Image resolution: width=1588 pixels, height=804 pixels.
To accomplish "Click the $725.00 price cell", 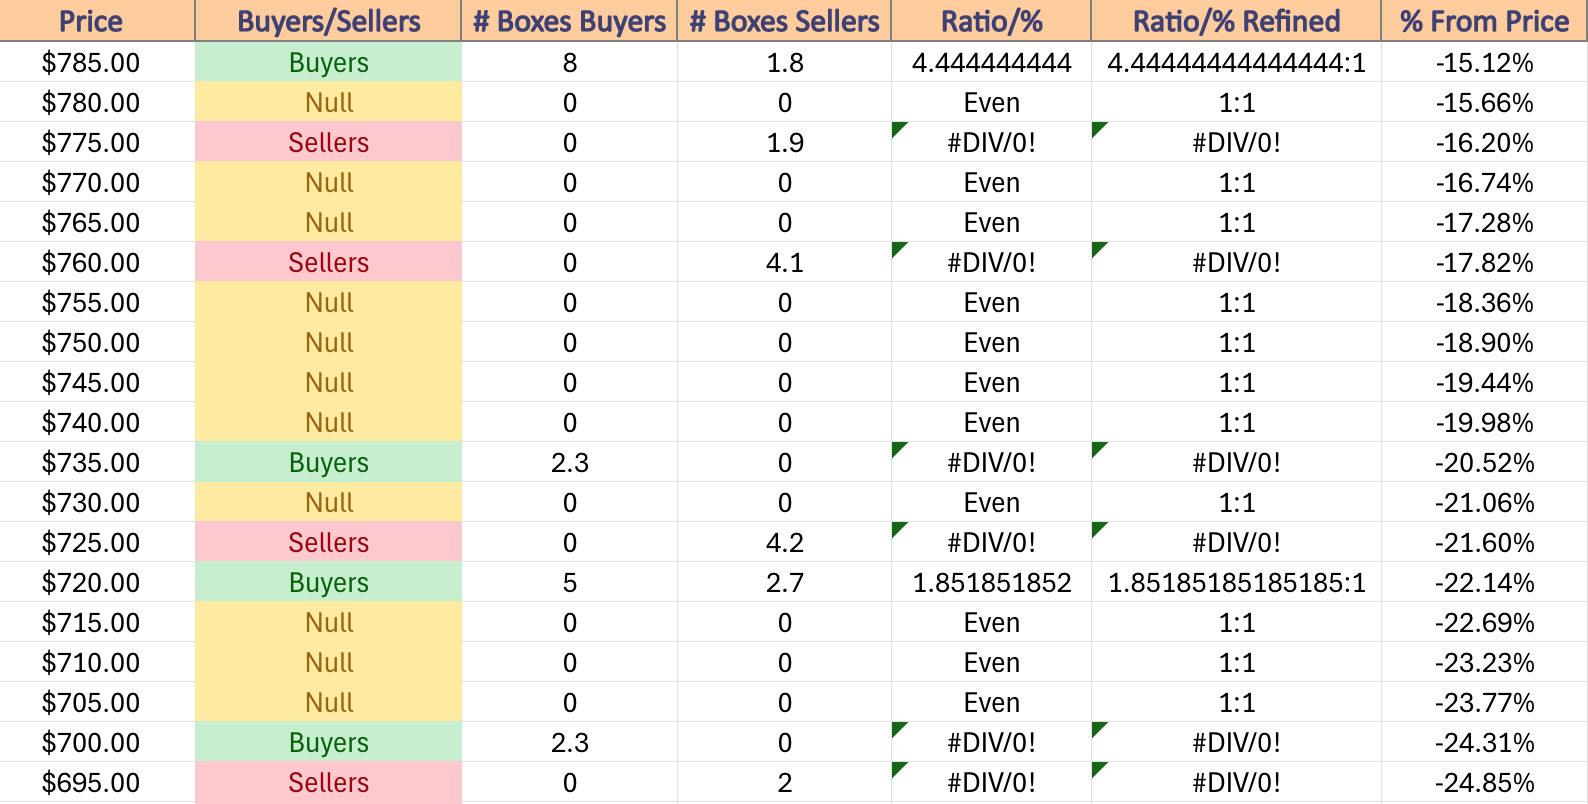I will (97, 542).
